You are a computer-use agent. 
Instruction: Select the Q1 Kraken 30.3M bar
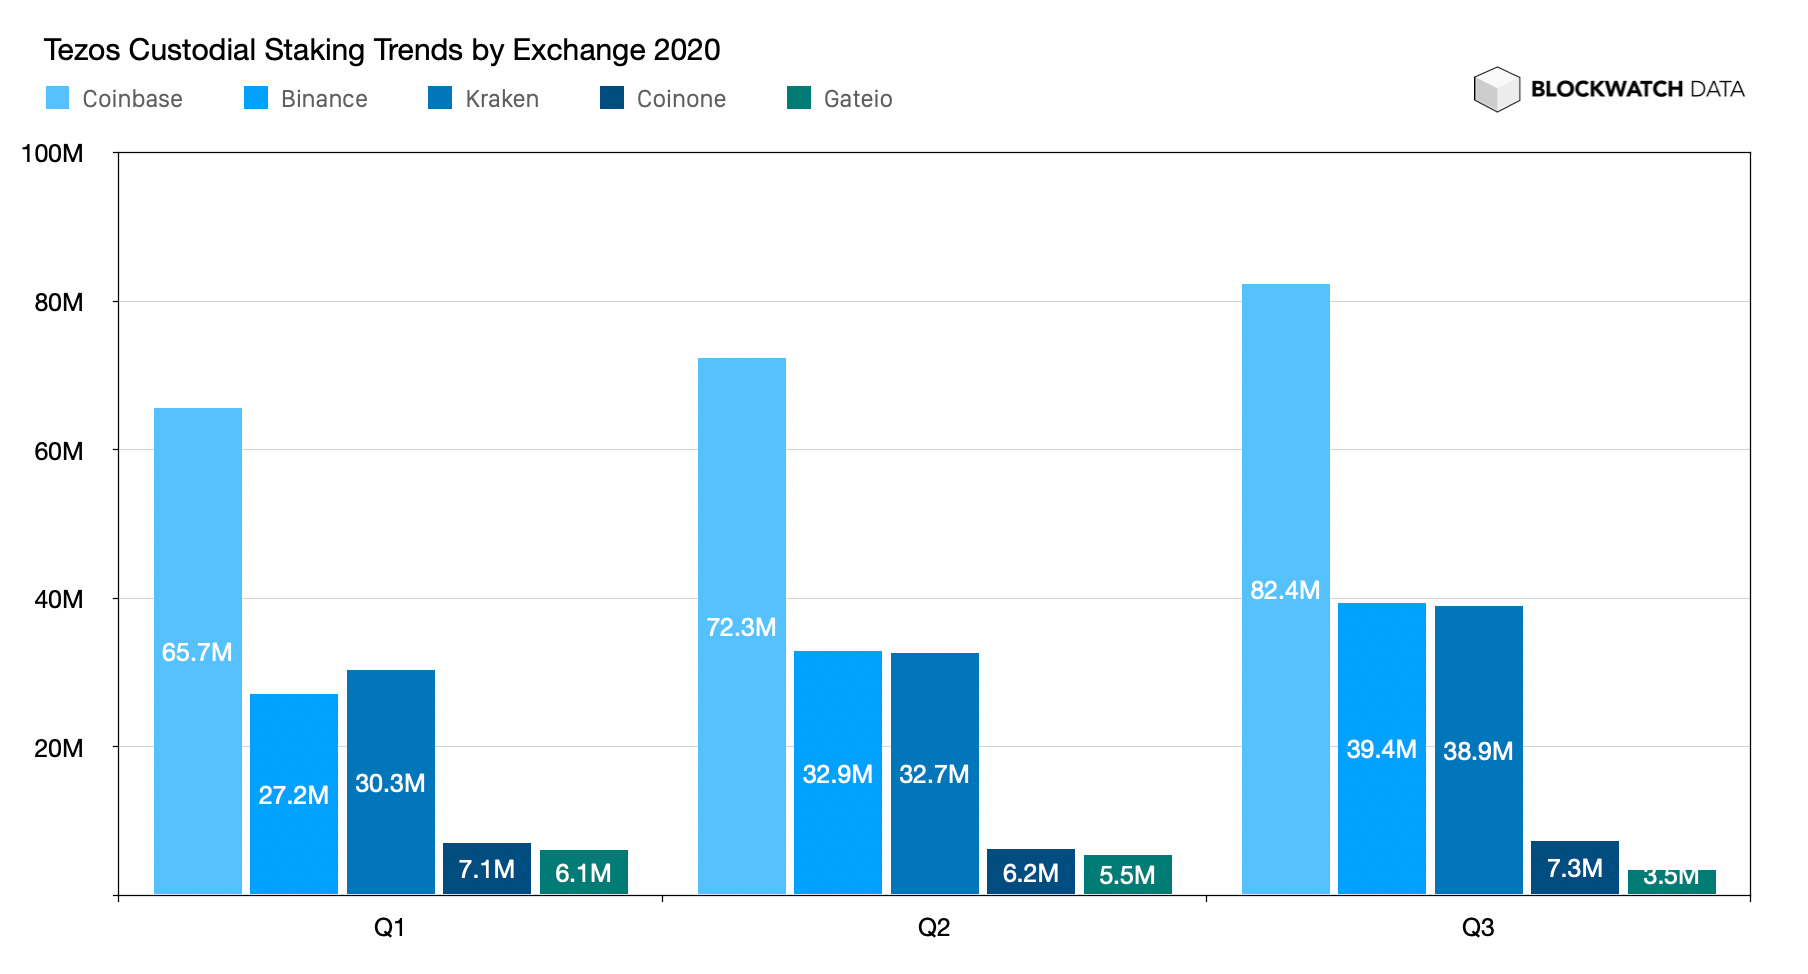coord(391,782)
